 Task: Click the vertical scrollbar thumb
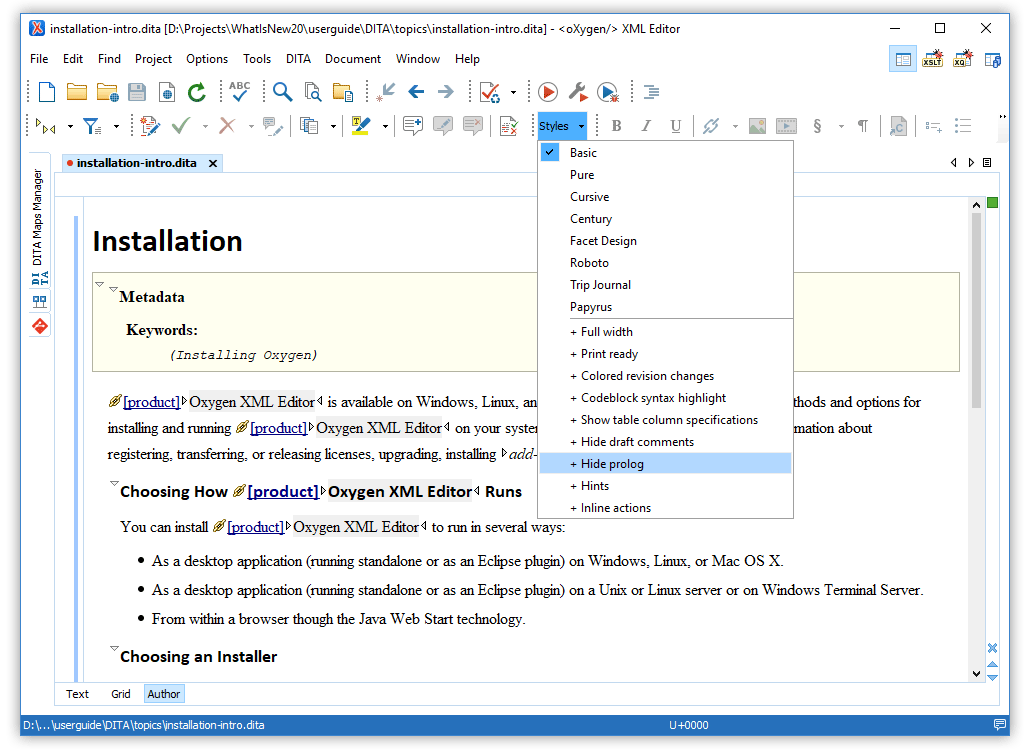click(976, 309)
